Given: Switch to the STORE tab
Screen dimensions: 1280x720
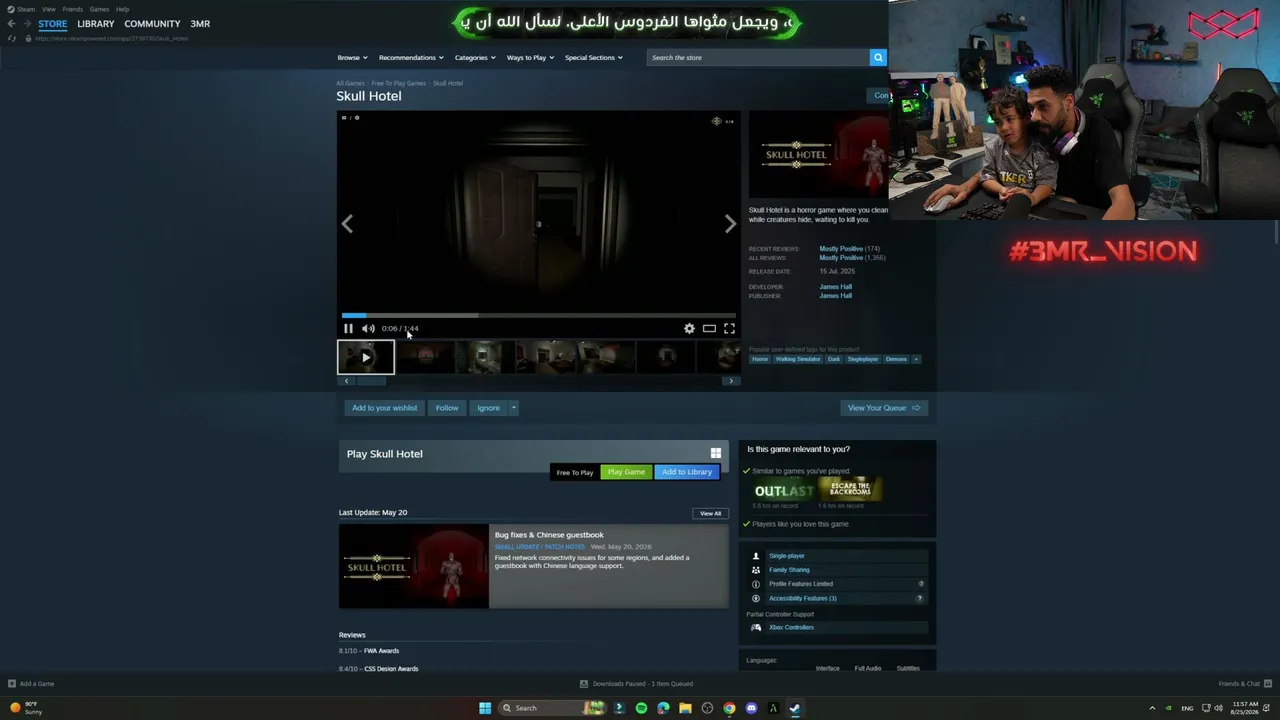Looking at the screenshot, I should [53, 24].
